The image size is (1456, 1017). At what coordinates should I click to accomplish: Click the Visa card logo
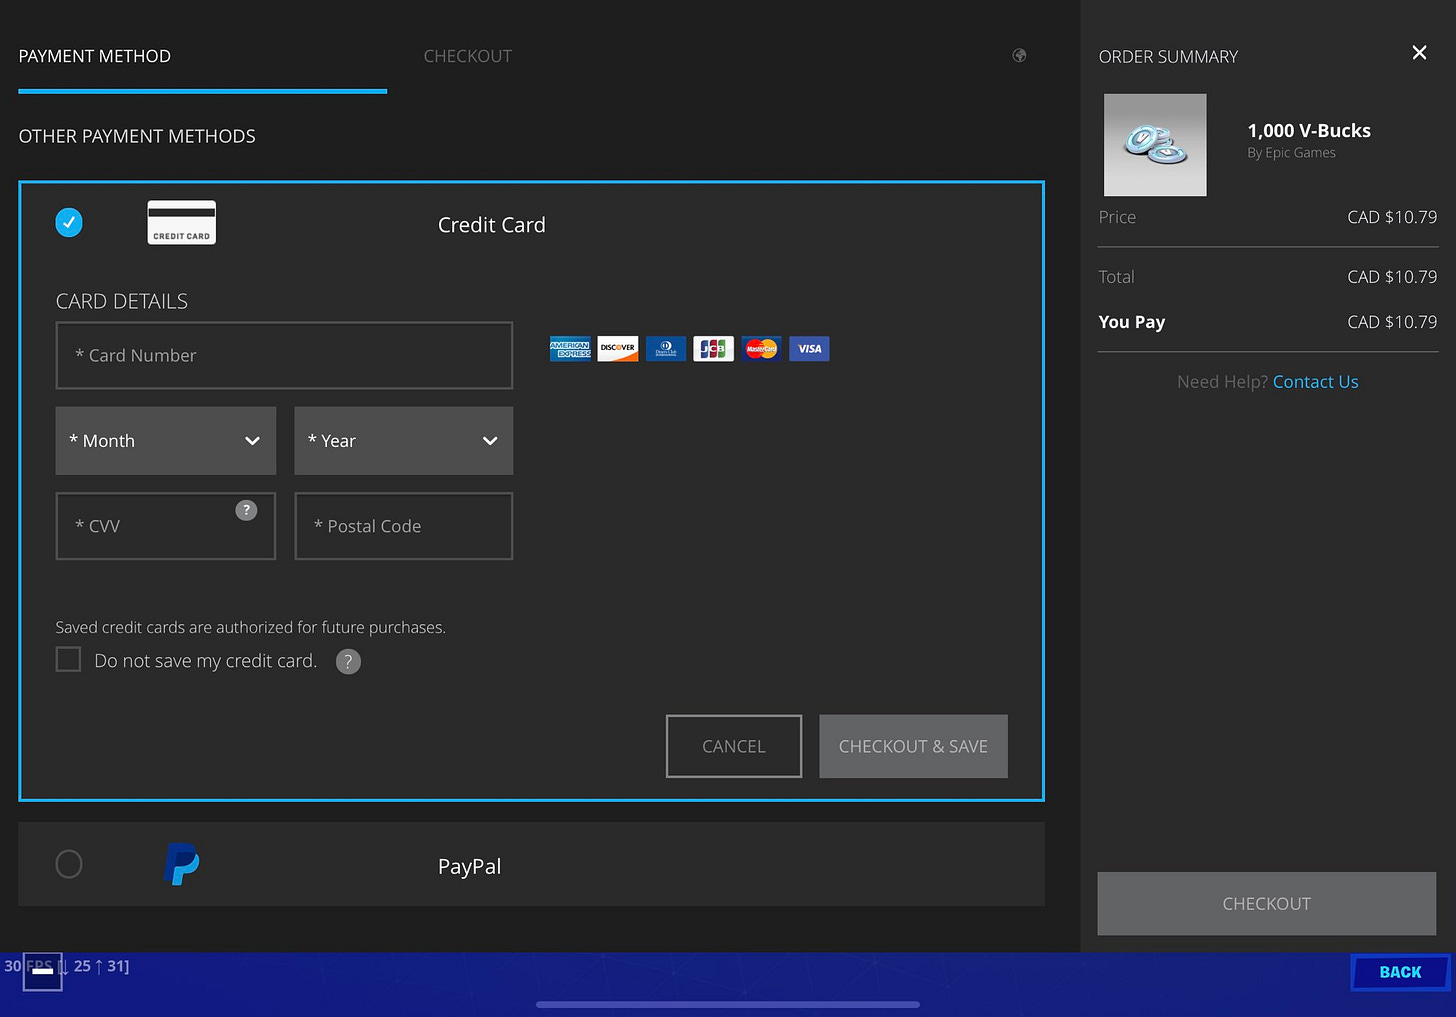tap(809, 349)
